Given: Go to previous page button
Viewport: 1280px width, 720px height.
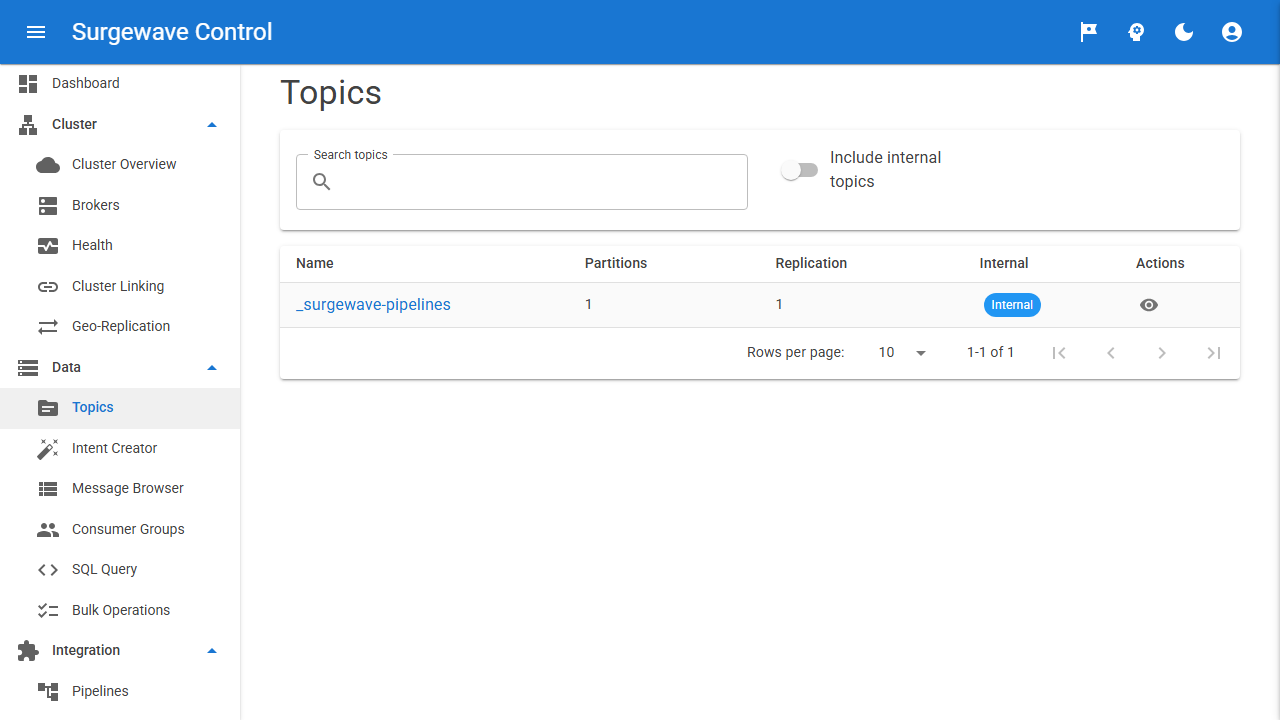Looking at the screenshot, I should pyautogui.click(x=1110, y=353).
